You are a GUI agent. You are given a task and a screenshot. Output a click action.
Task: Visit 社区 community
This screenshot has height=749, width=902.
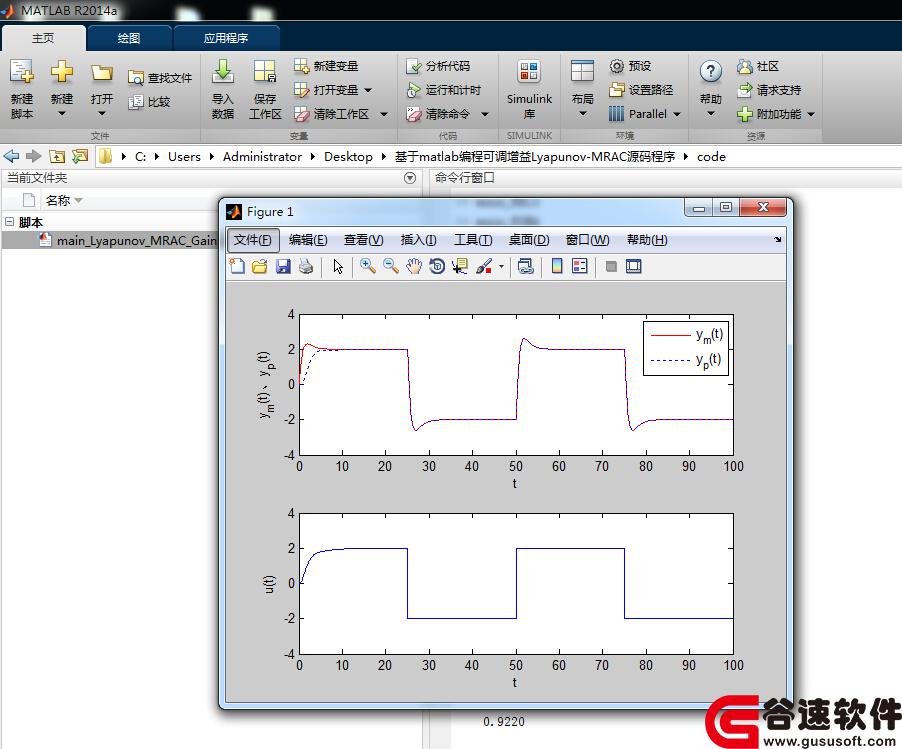[x=758, y=66]
